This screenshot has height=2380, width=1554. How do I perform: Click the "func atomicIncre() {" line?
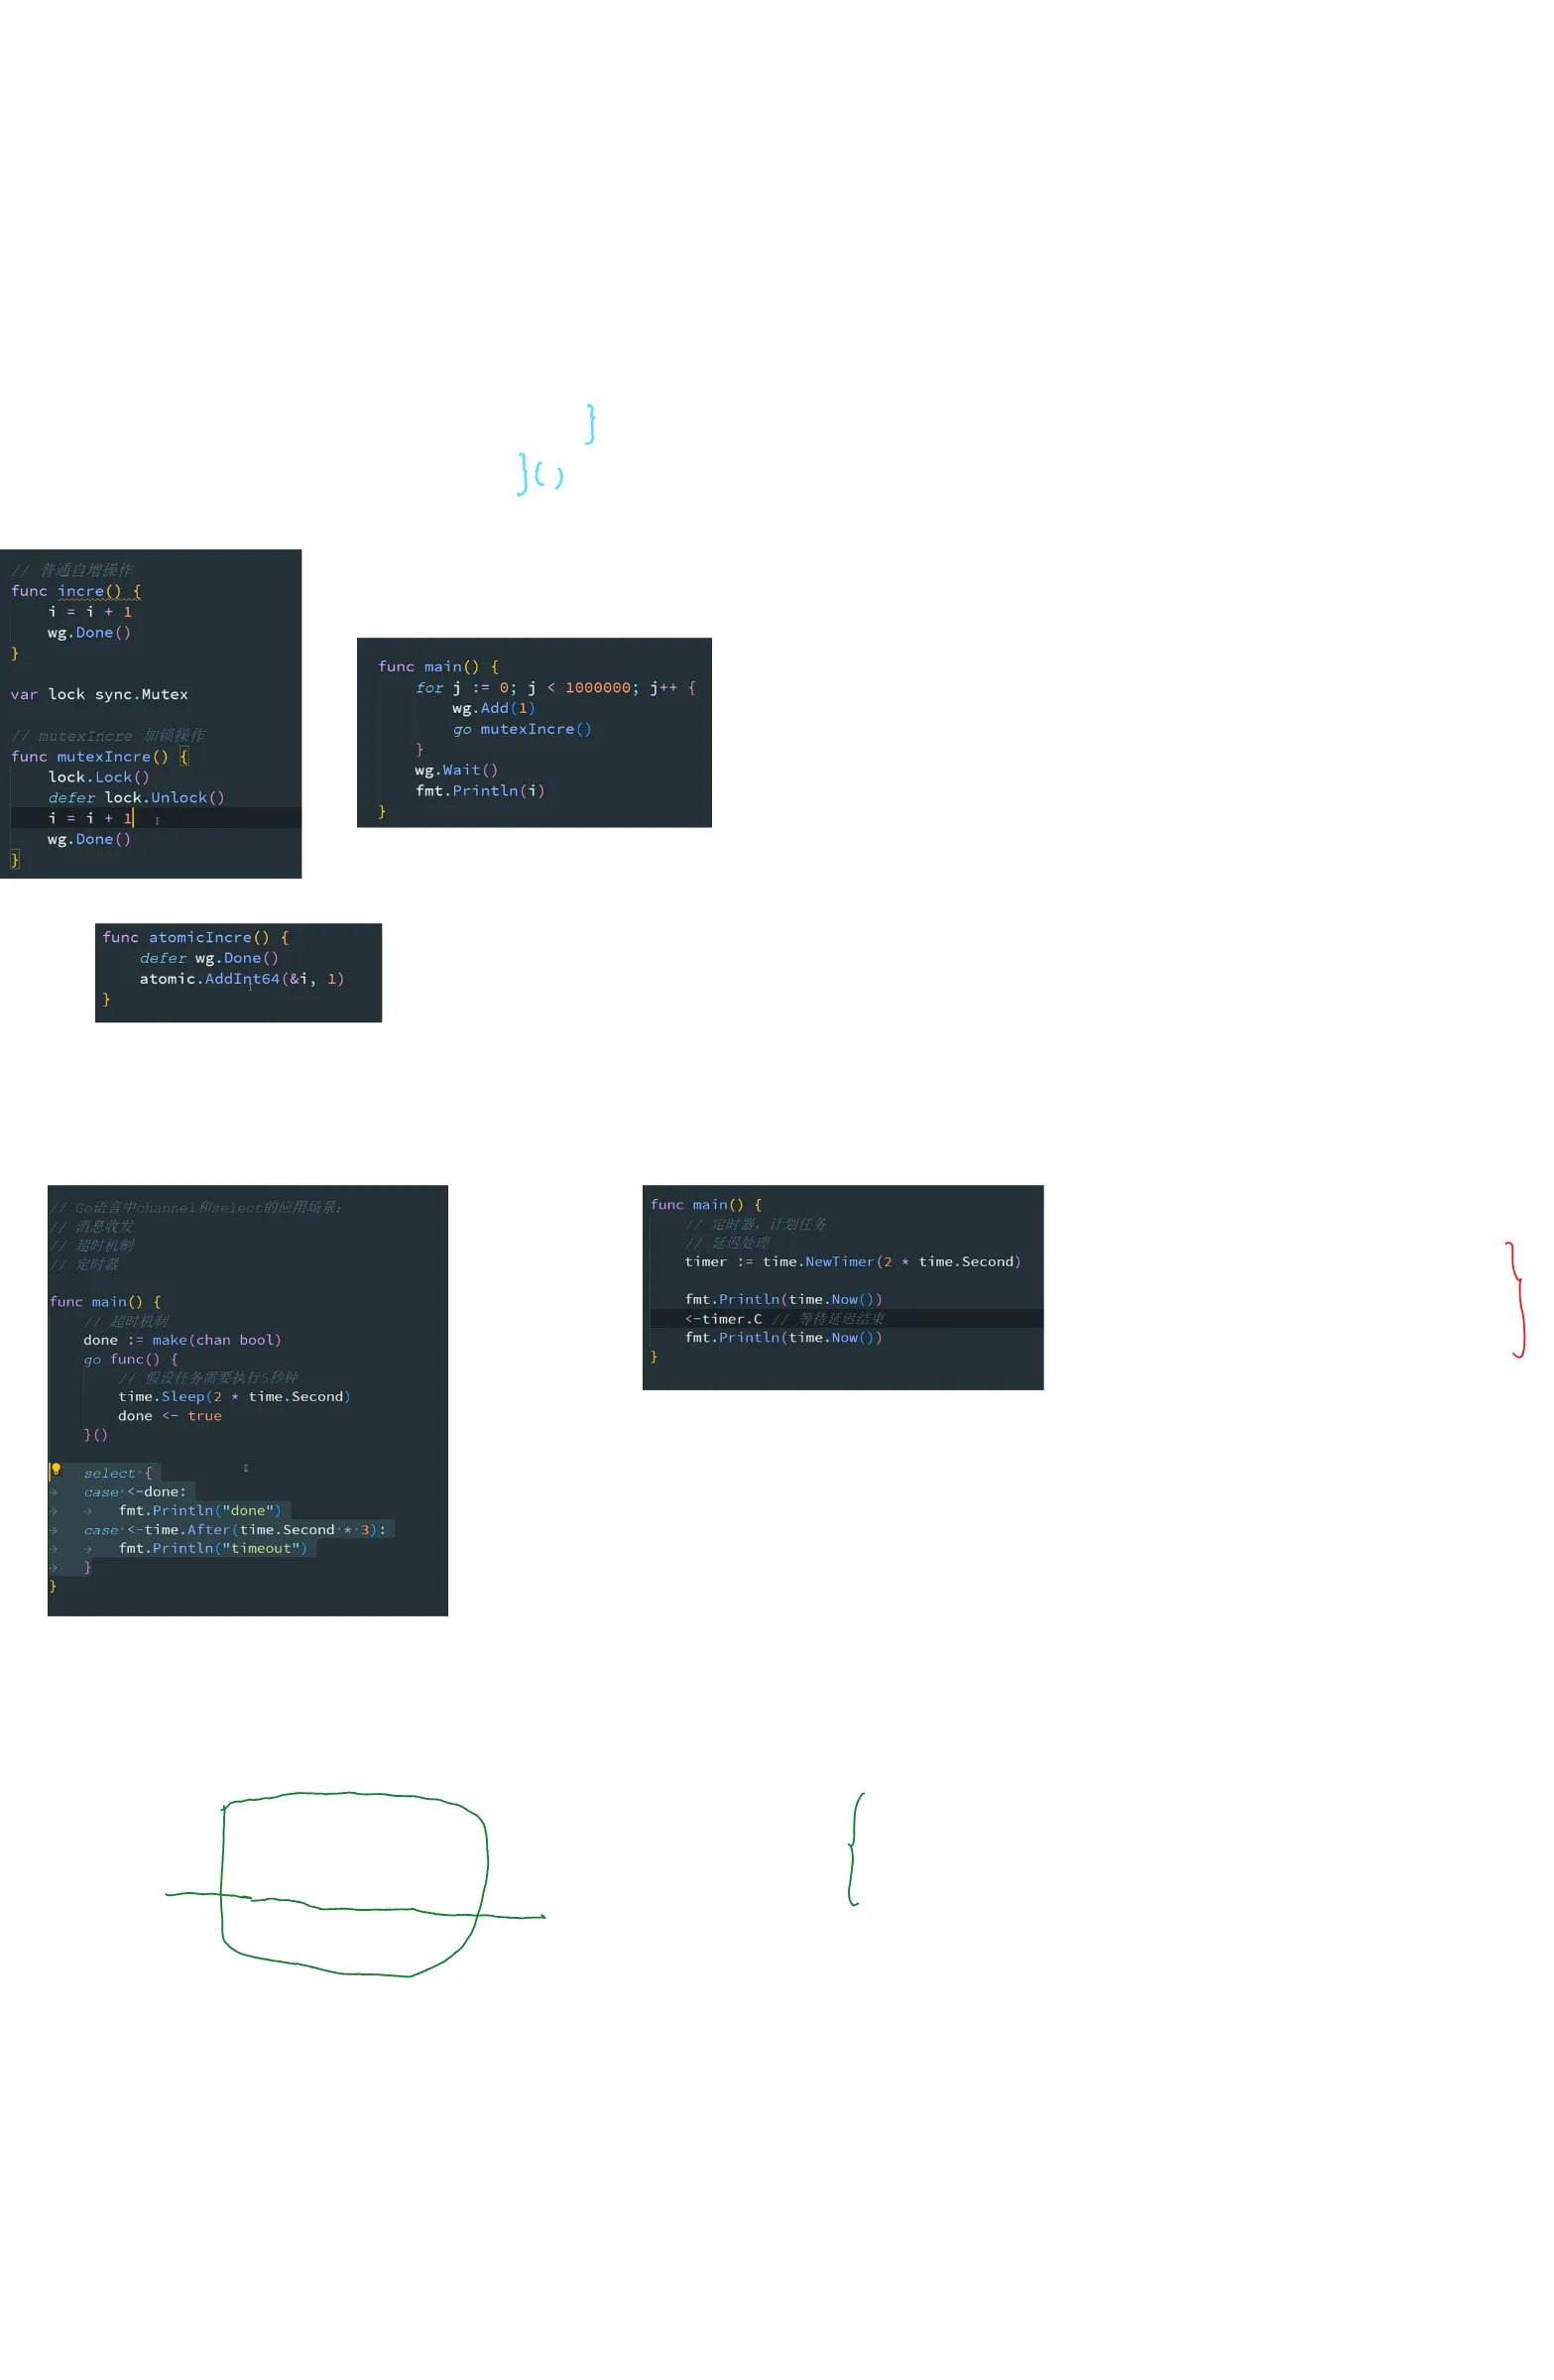(x=196, y=937)
